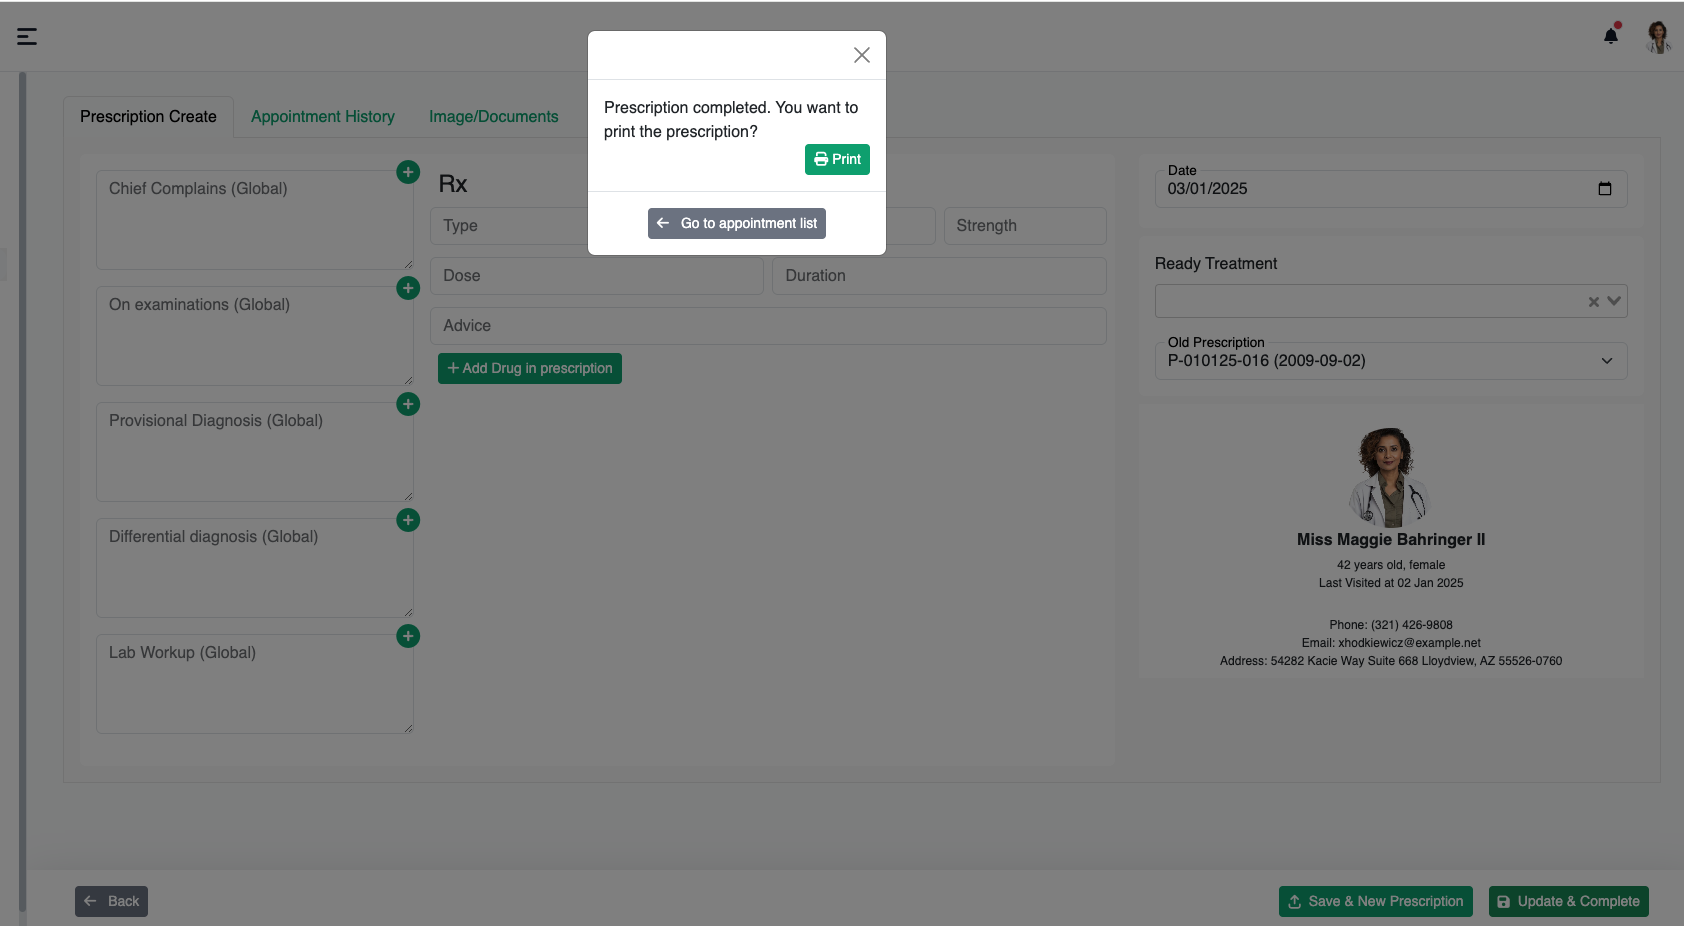Open the notifications bell
The image size is (1684, 926).
[x=1611, y=35]
